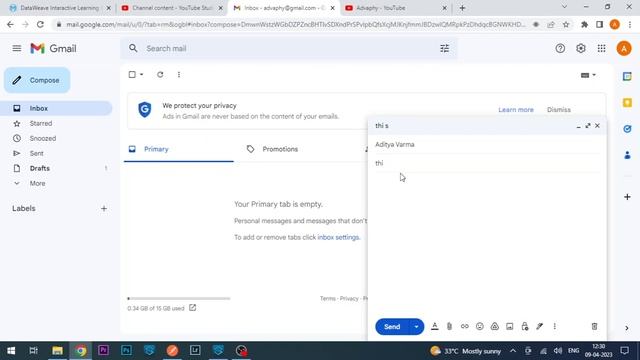Show hidden system tray icons
640x360 pixels.
tap(513, 351)
